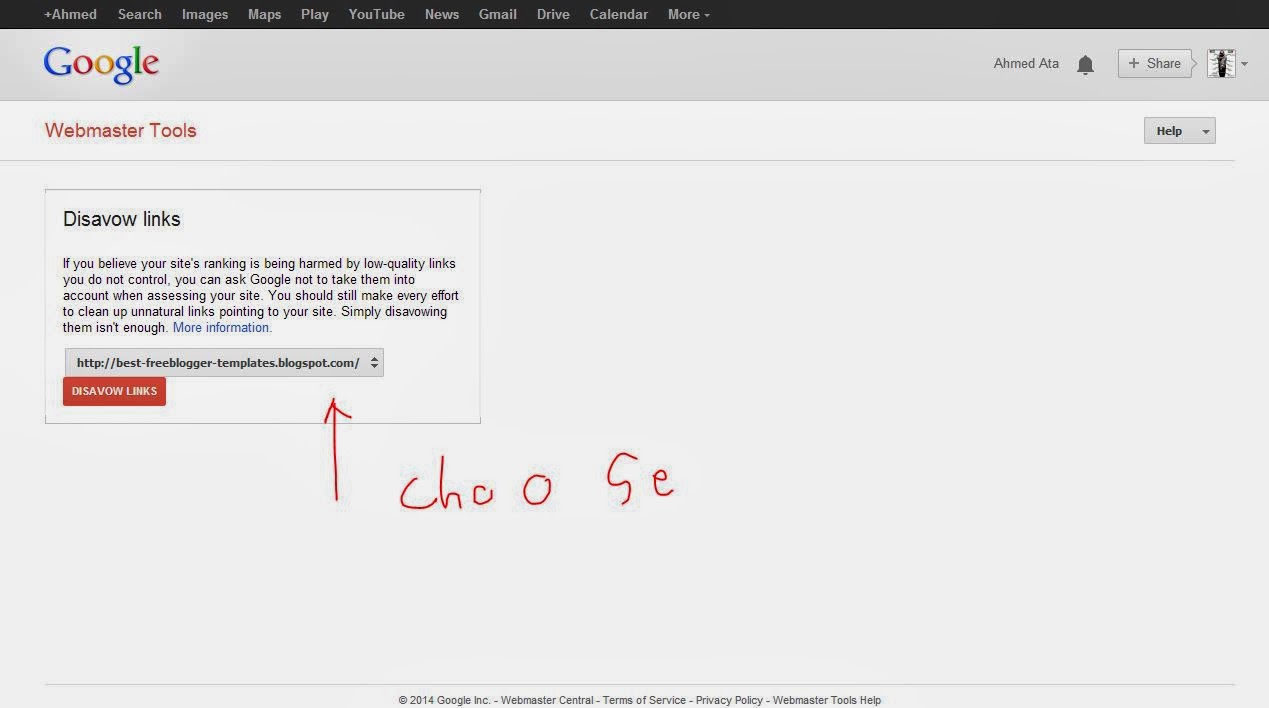Open Maps in the top bar

tap(264, 14)
